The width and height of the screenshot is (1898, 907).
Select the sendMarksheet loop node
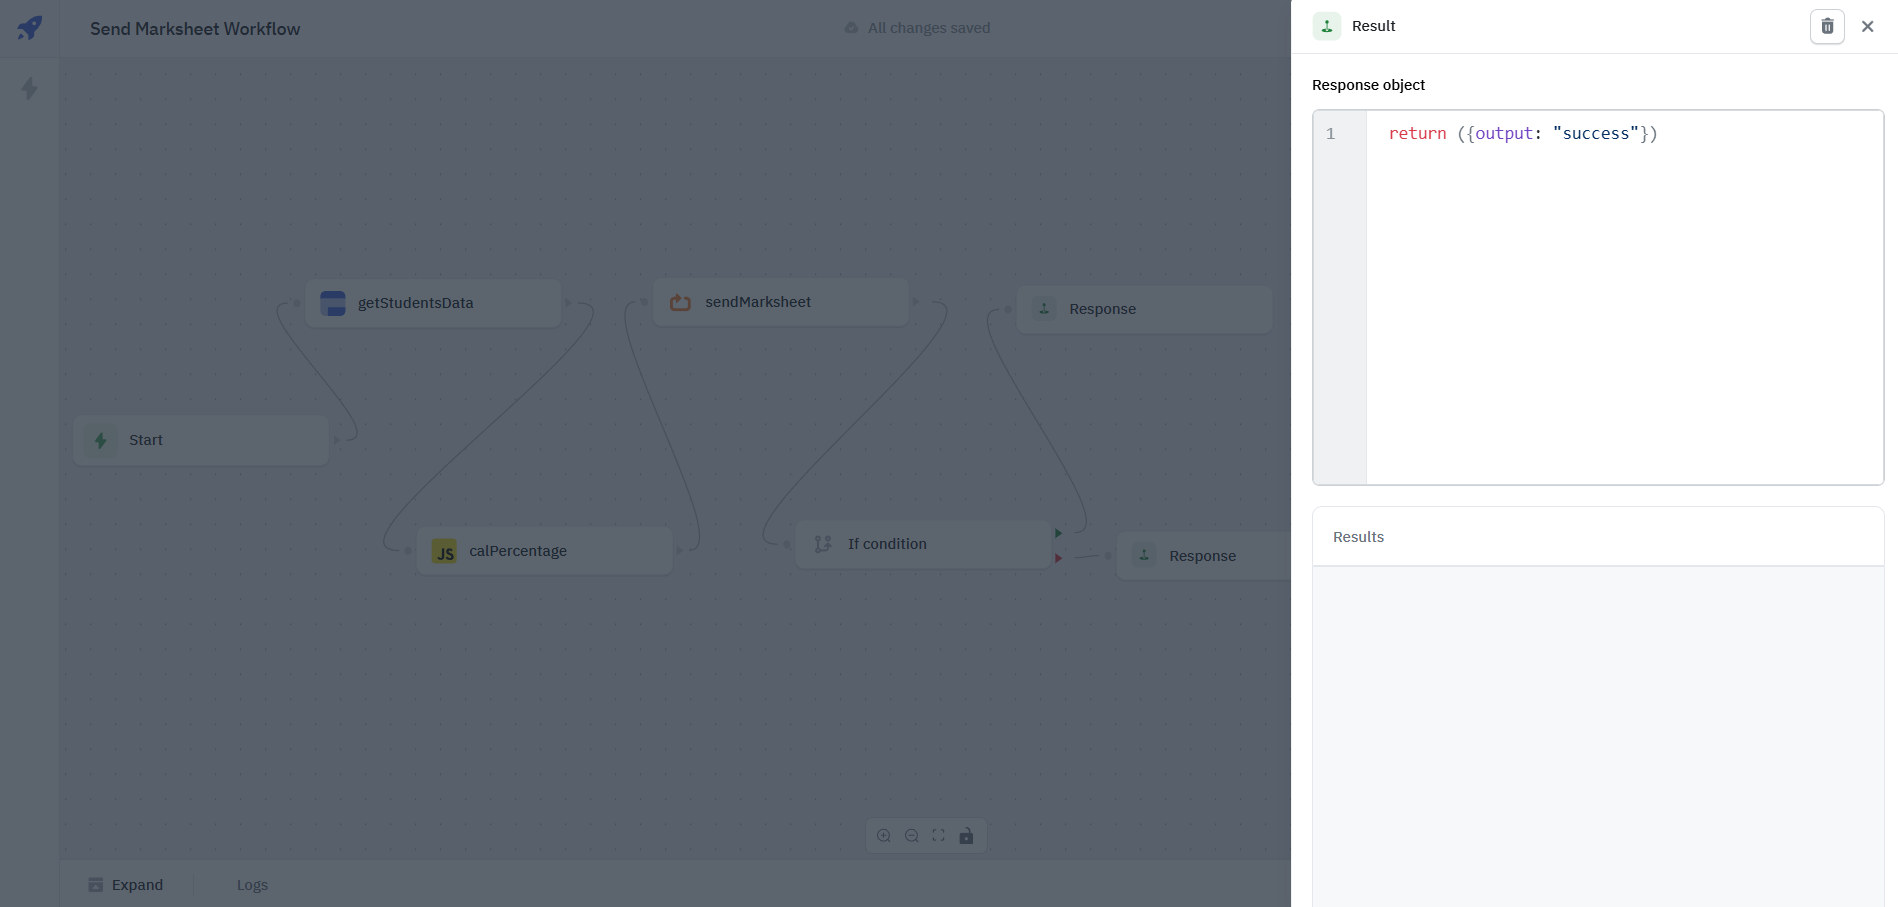point(780,302)
